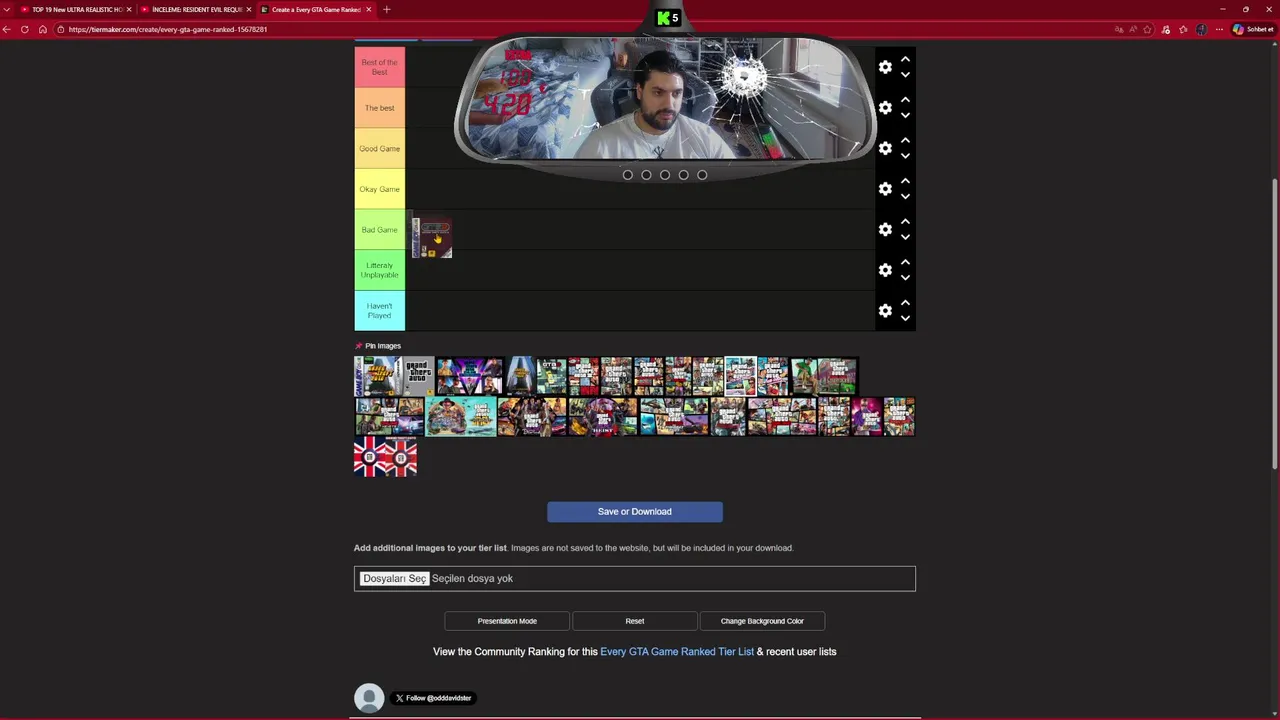Open Every GTA Game Ranked Tier List link
Image resolution: width=1280 pixels, height=720 pixels.
point(677,652)
